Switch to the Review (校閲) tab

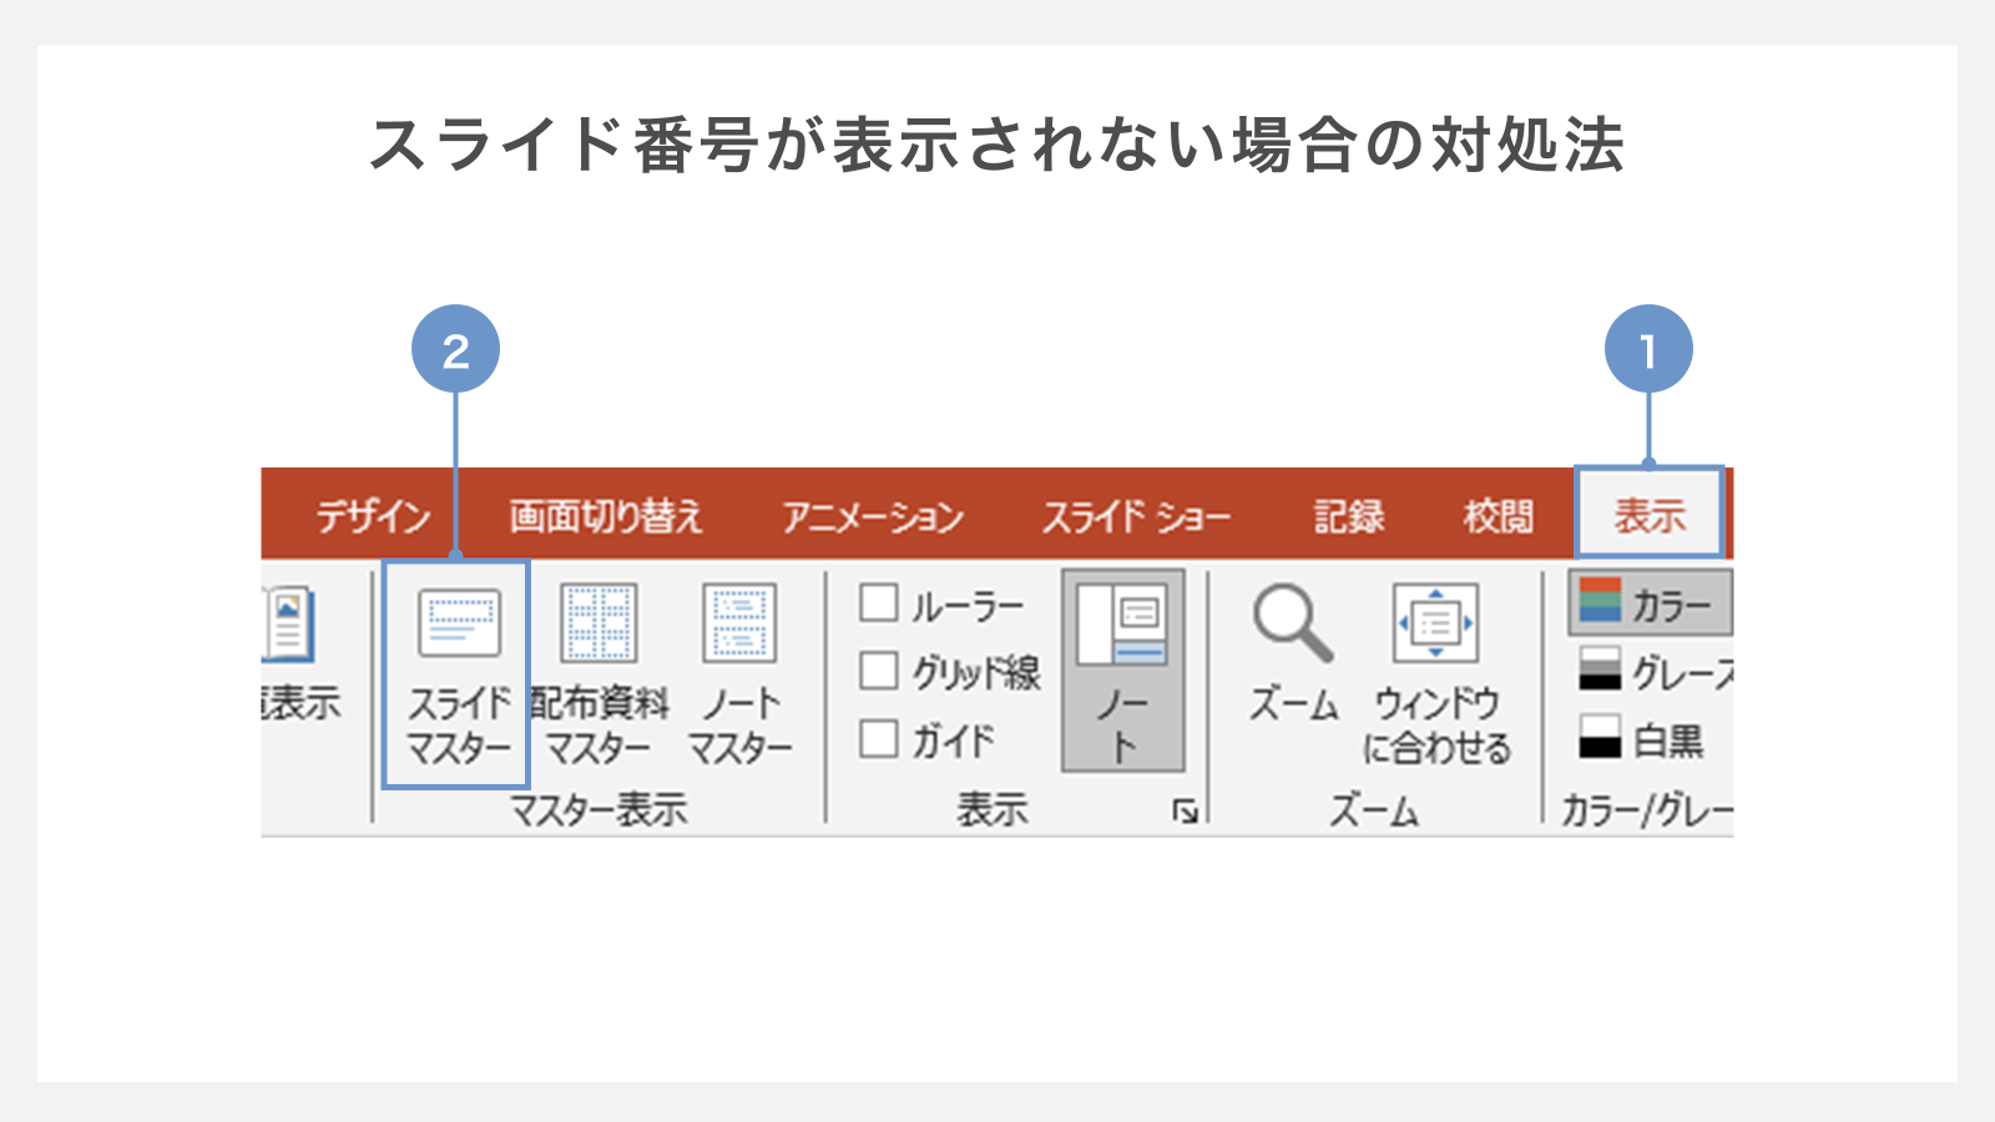[1498, 517]
